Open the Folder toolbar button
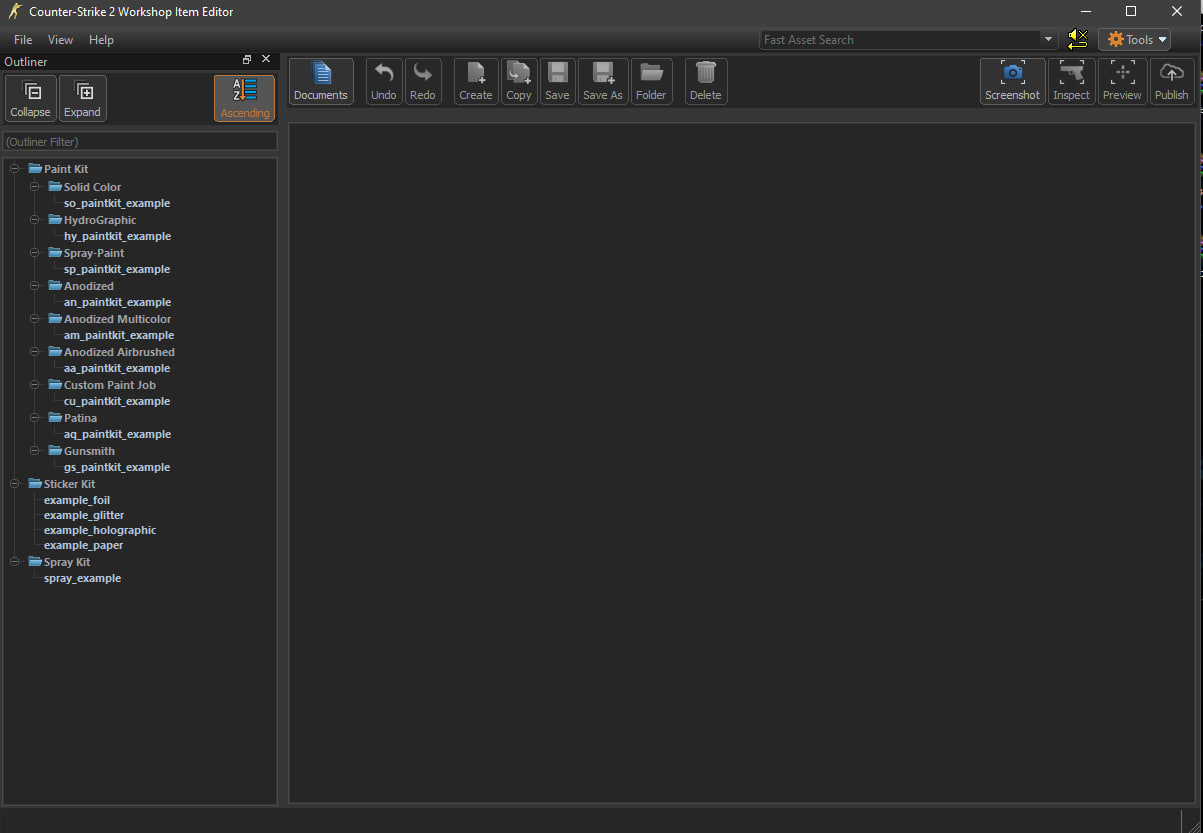This screenshot has height=833, width=1203. point(651,81)
